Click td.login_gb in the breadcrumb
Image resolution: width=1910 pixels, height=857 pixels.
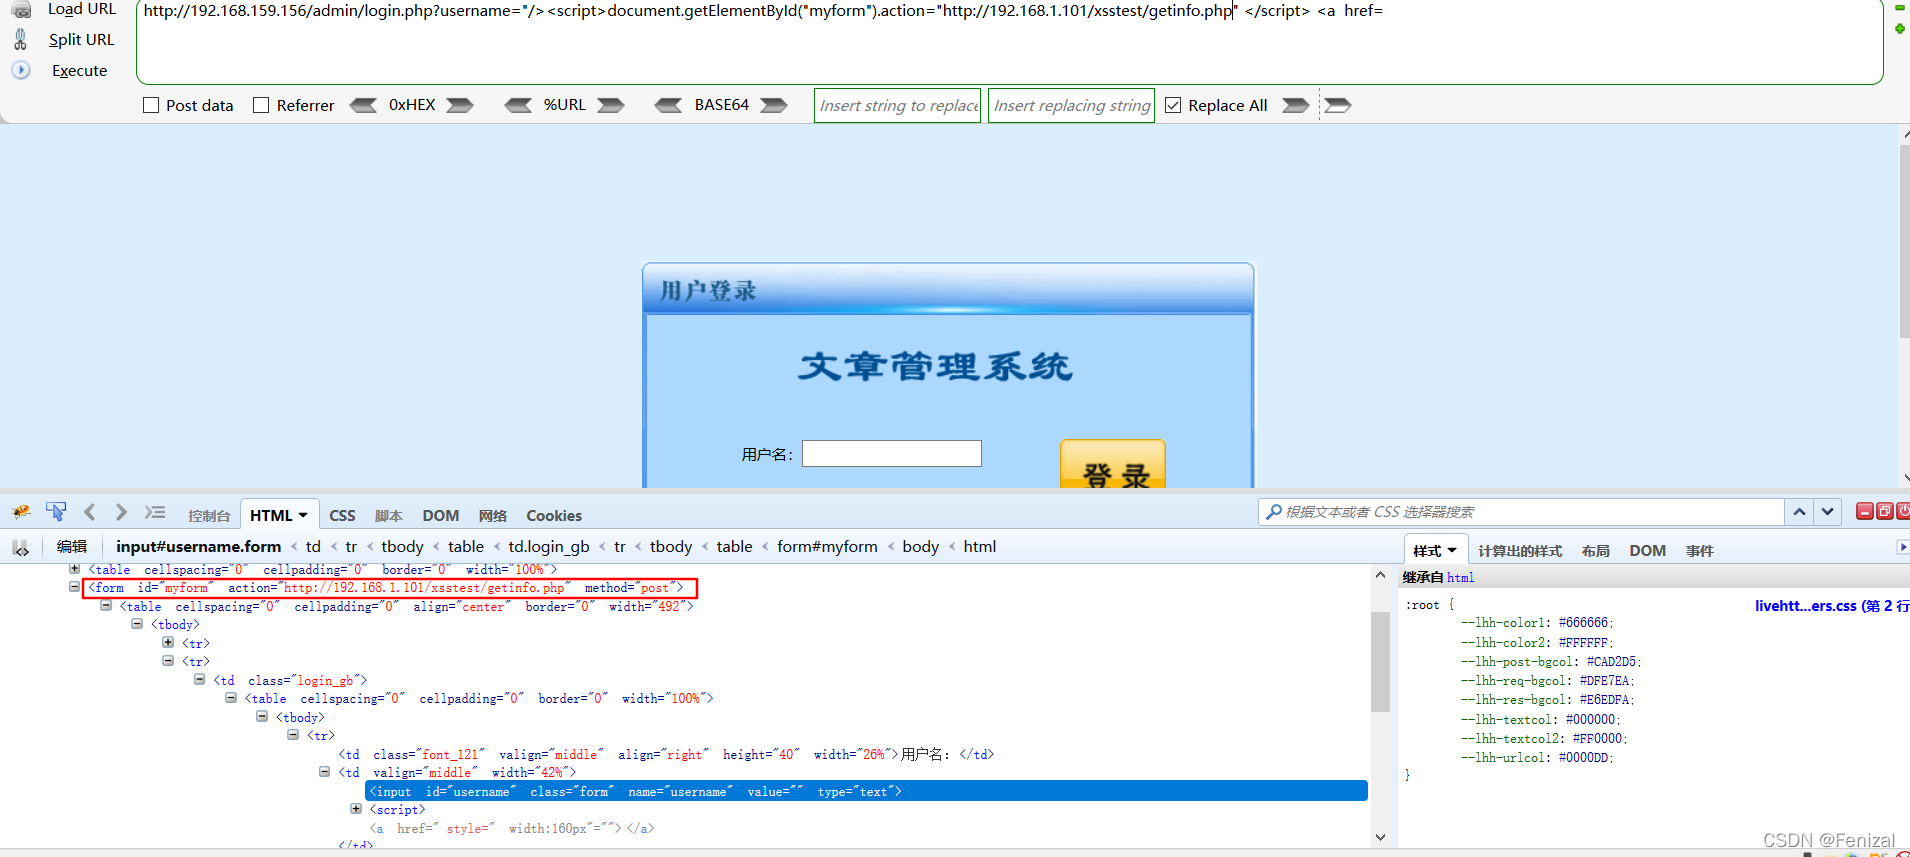point(549,547)
